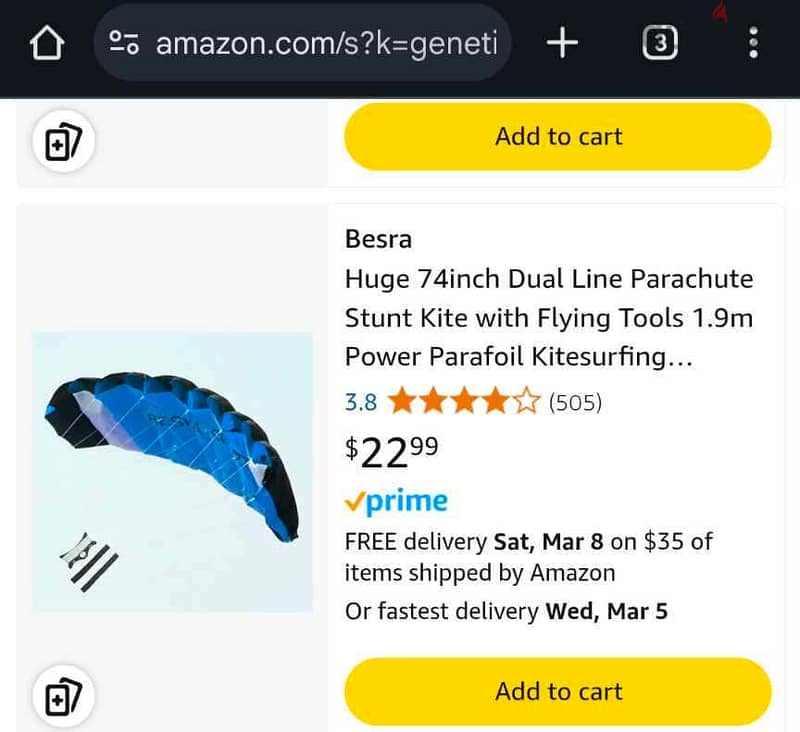Image resolution: width=800 pixels, height=732 pixels.
Task: Tap the top add-to-list card icon
Action: (63, 141)
